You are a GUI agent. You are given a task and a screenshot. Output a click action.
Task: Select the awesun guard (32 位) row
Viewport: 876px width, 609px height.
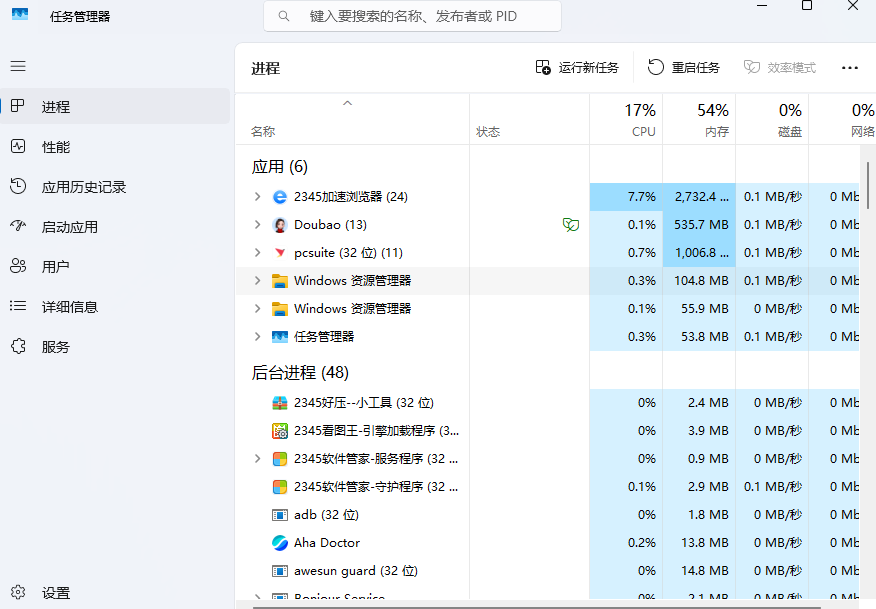(x=548, y=570)
